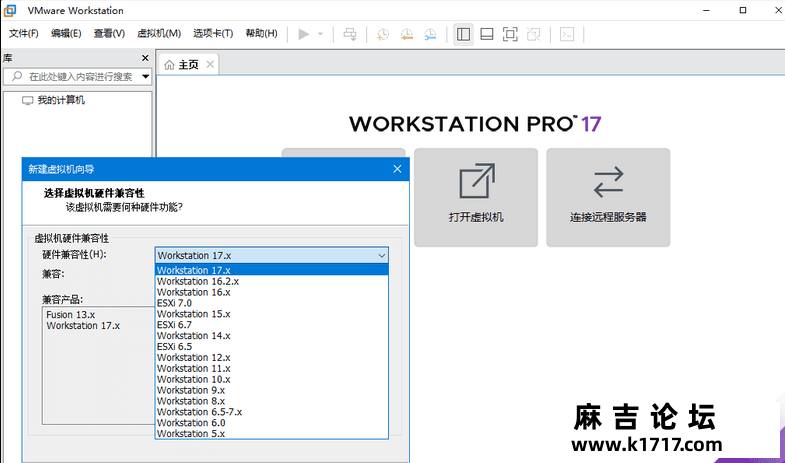This screenshot has width=785, height=463.
Task: Select Workstation 17.x in the dropdown list
Action: tap(272, 270)
